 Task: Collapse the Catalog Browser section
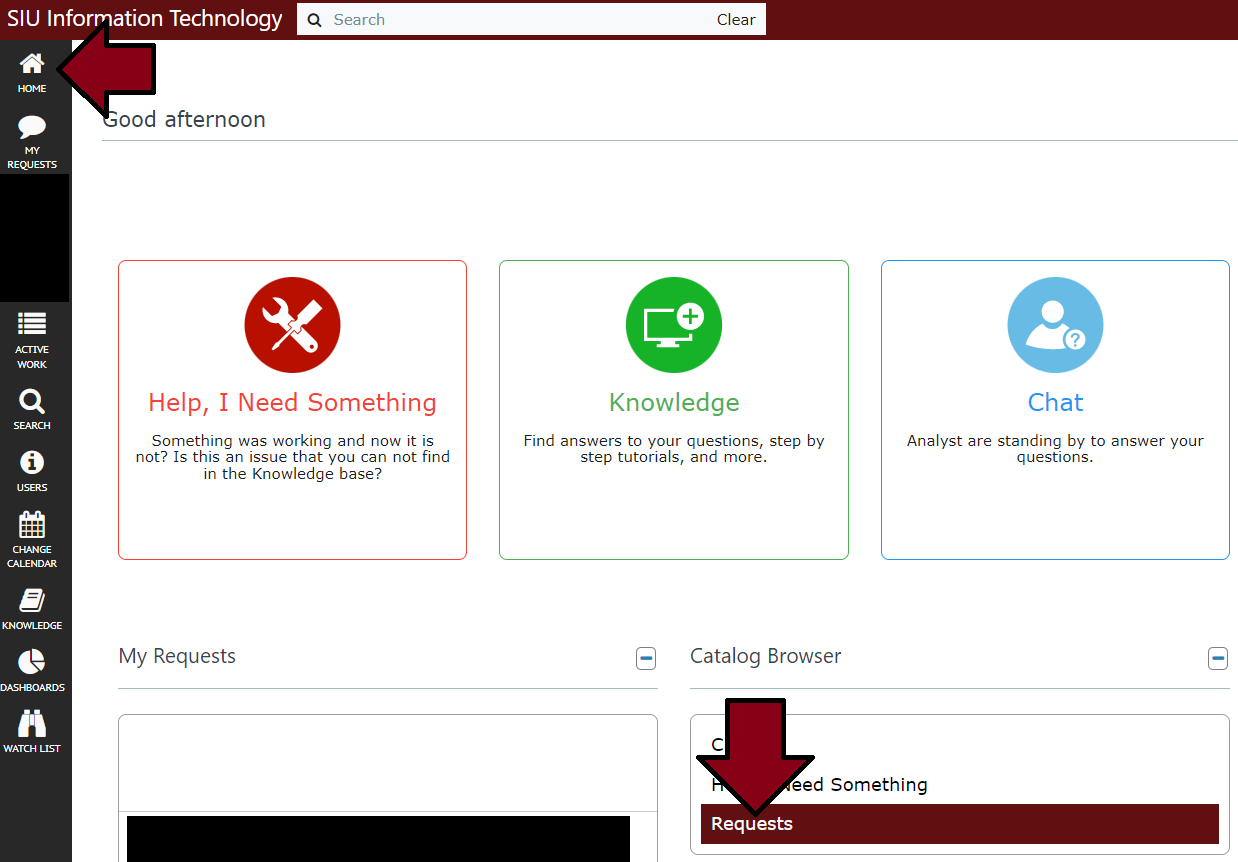(x=1218, y=658)
